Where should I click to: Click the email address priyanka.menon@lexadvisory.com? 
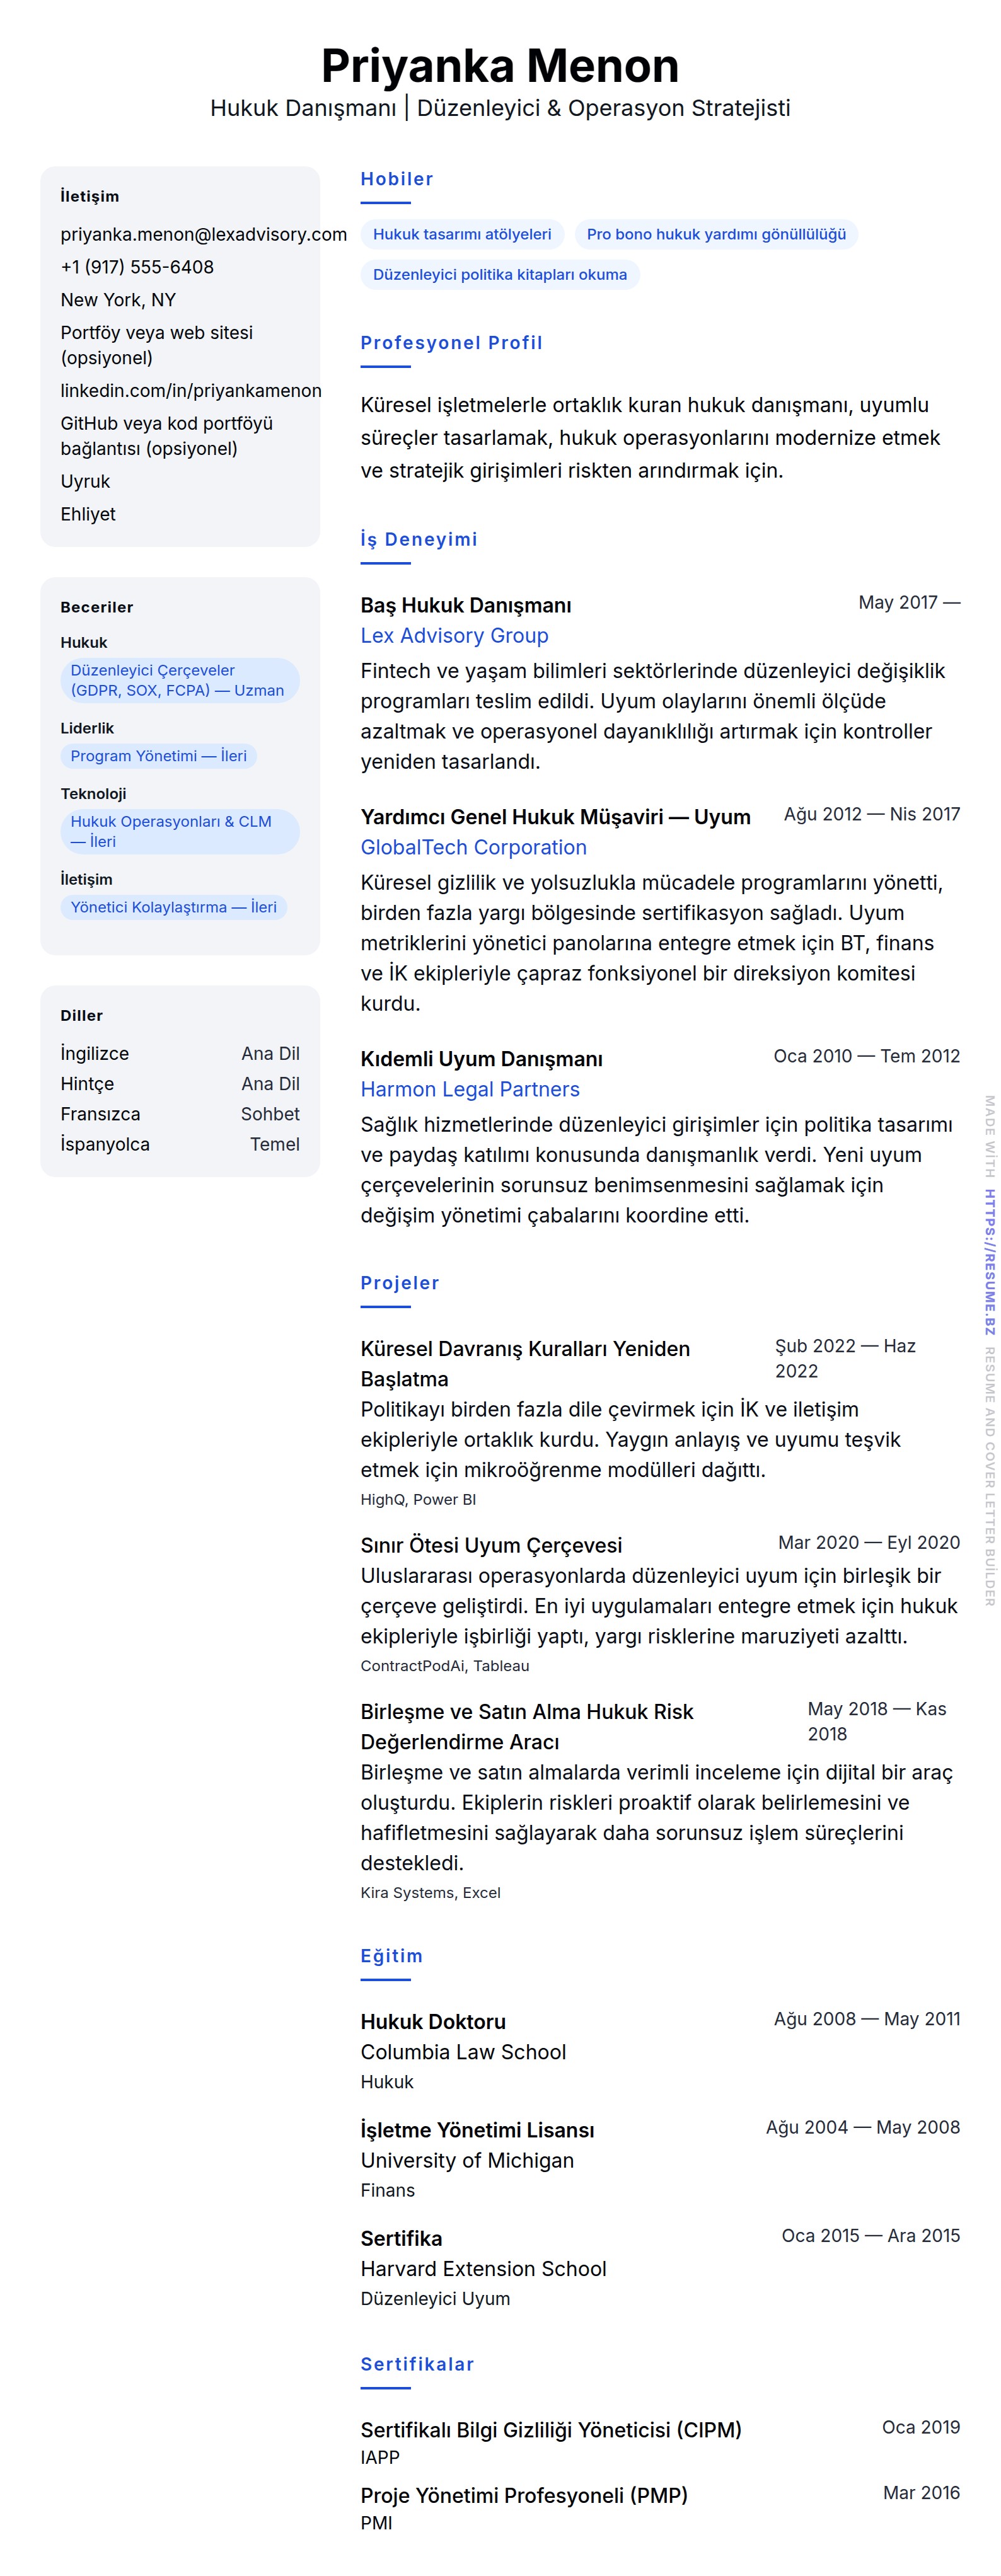(203, 234)
